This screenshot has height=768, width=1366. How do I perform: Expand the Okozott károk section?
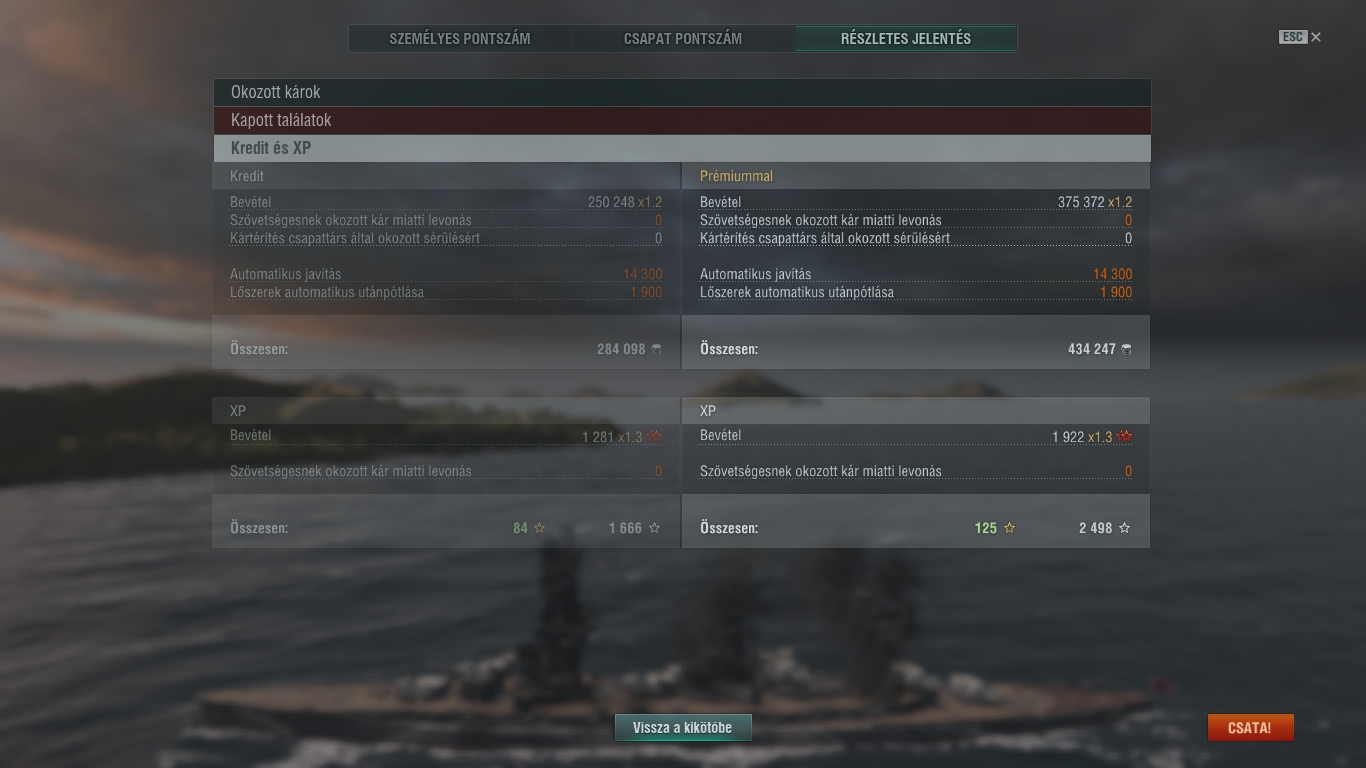682,92
